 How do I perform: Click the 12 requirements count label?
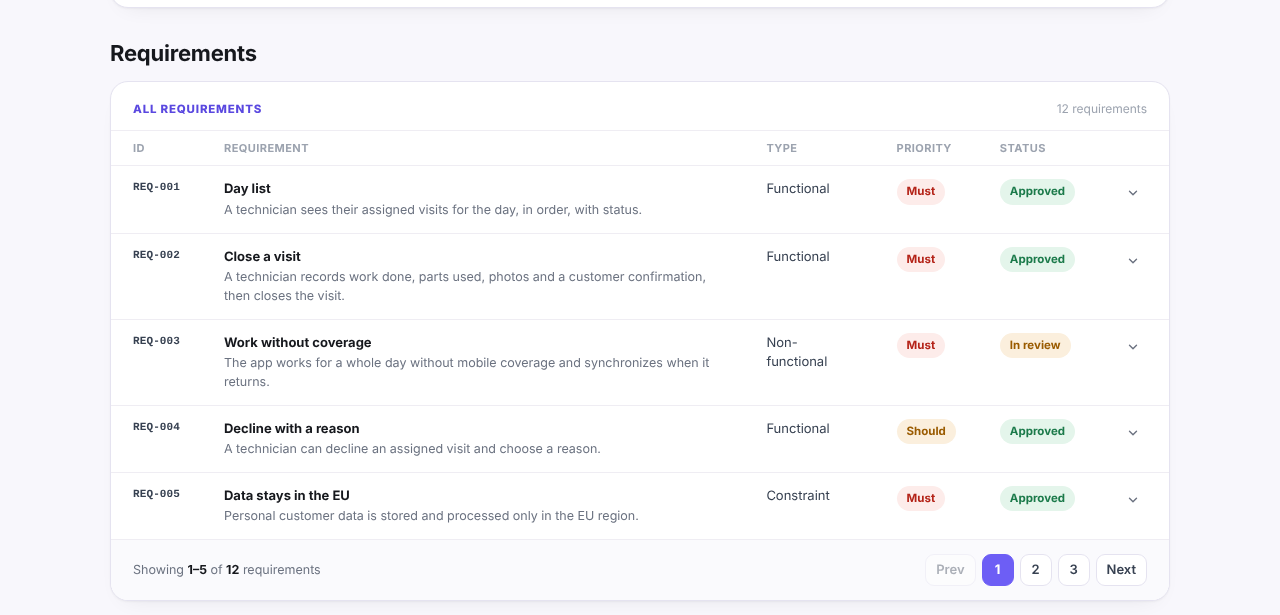(x=1102, y=109)
